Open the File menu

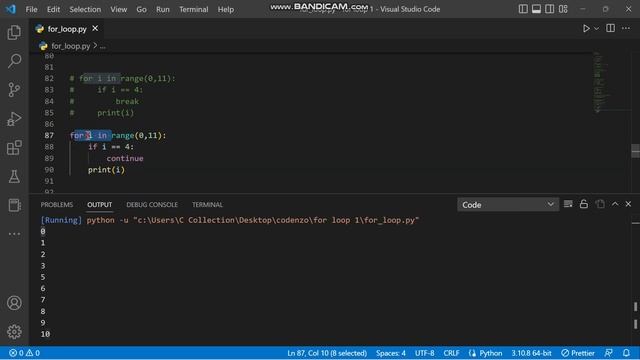point(31,9)
